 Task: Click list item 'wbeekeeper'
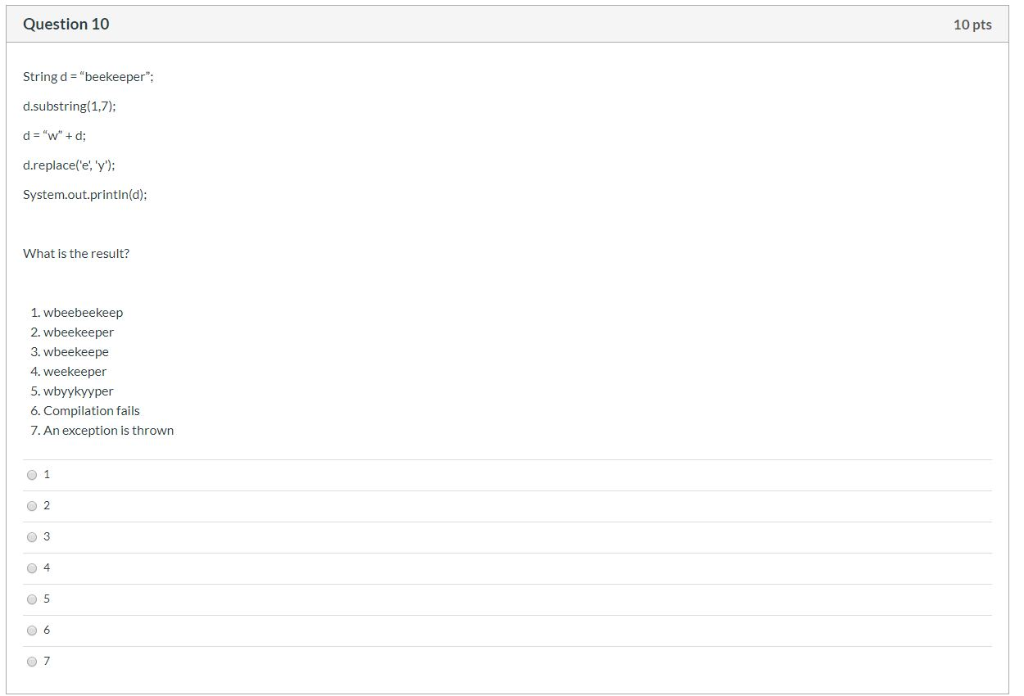coord(78,332)
